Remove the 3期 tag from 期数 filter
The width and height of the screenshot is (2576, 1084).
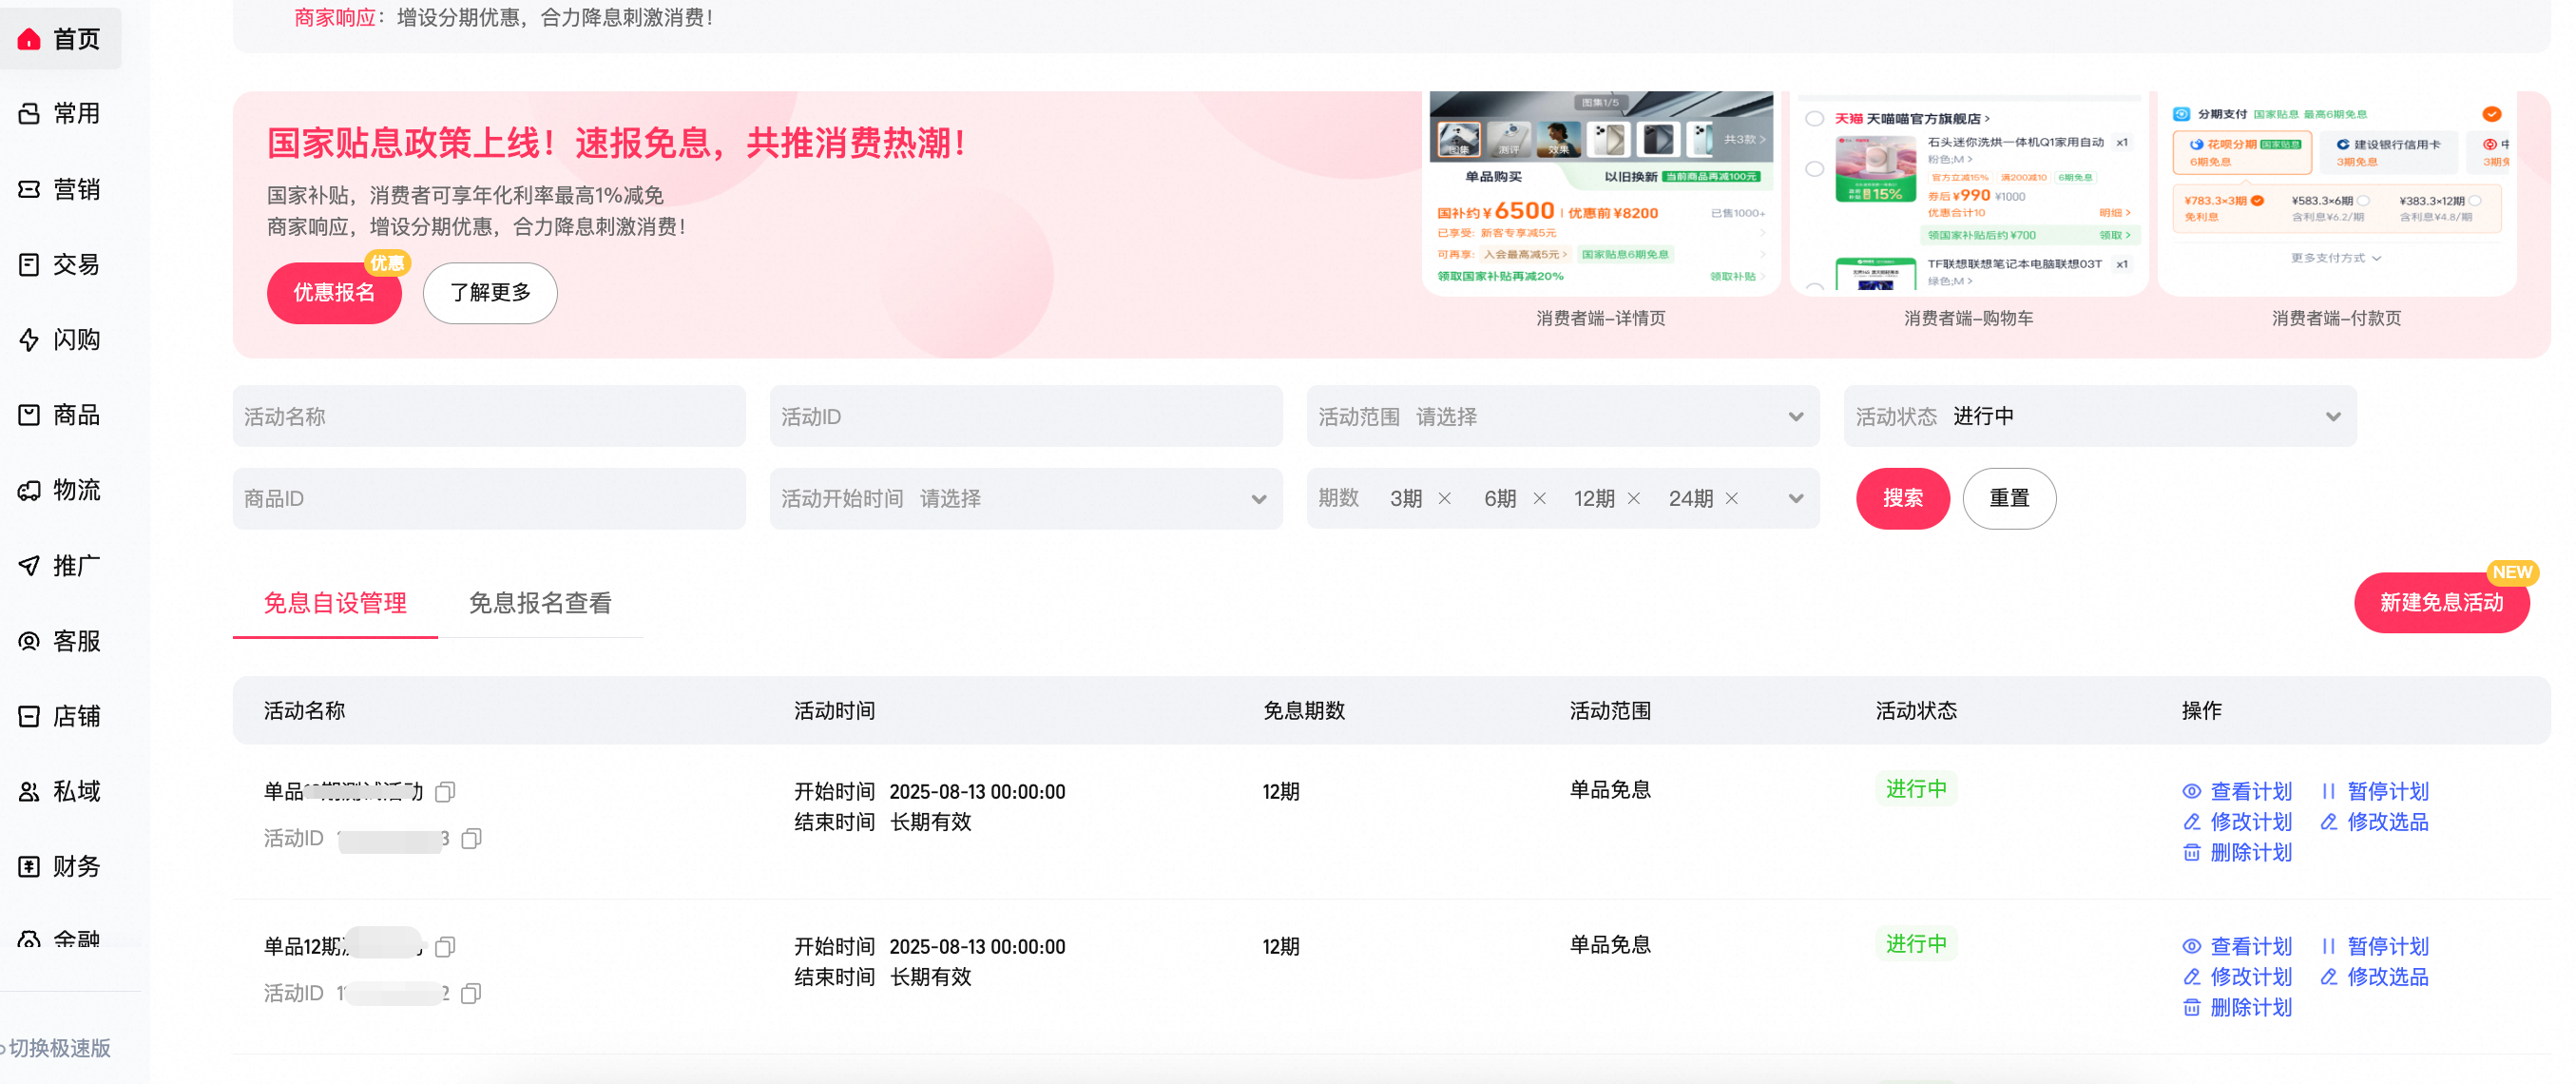pos(1445,498)
